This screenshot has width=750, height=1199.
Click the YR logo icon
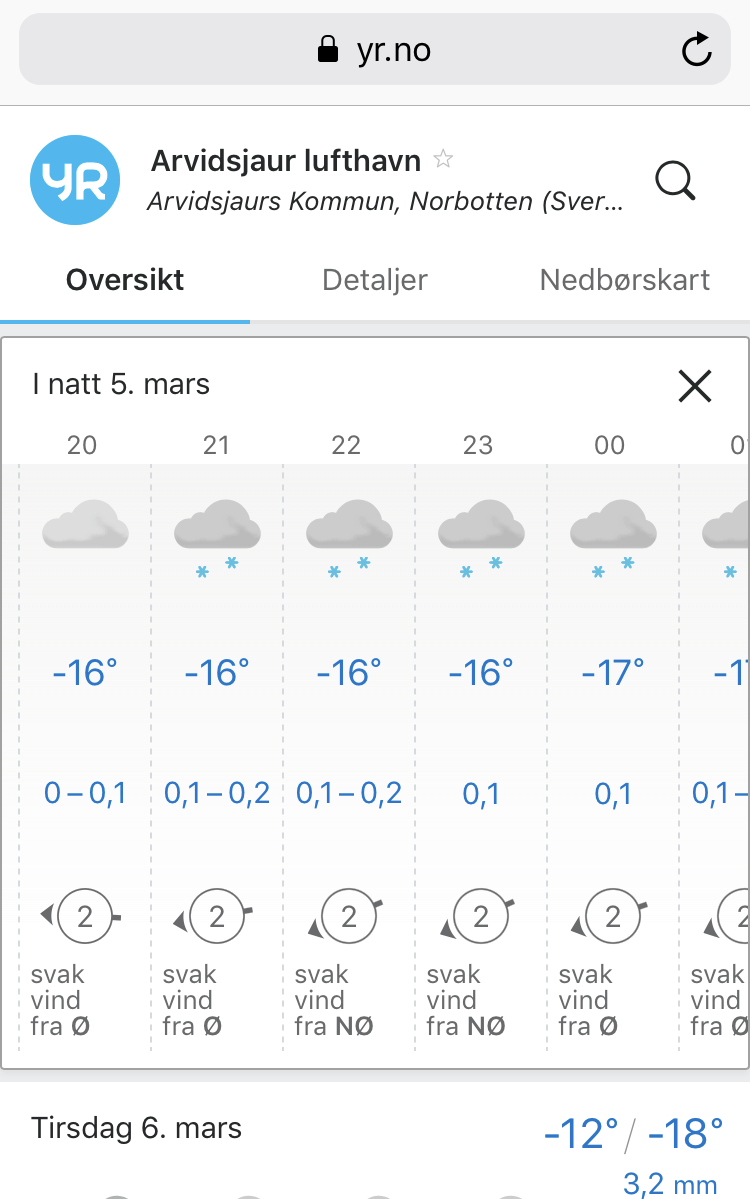75,180
